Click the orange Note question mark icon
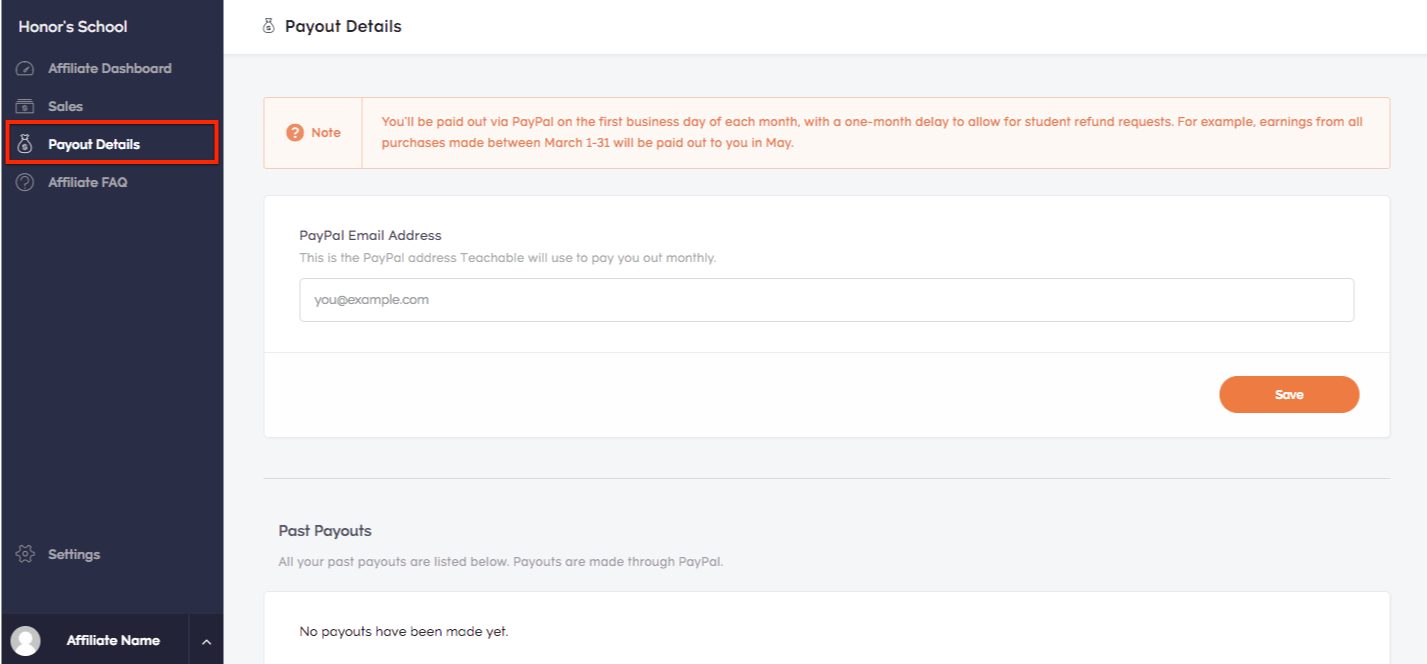 point(295,133)
